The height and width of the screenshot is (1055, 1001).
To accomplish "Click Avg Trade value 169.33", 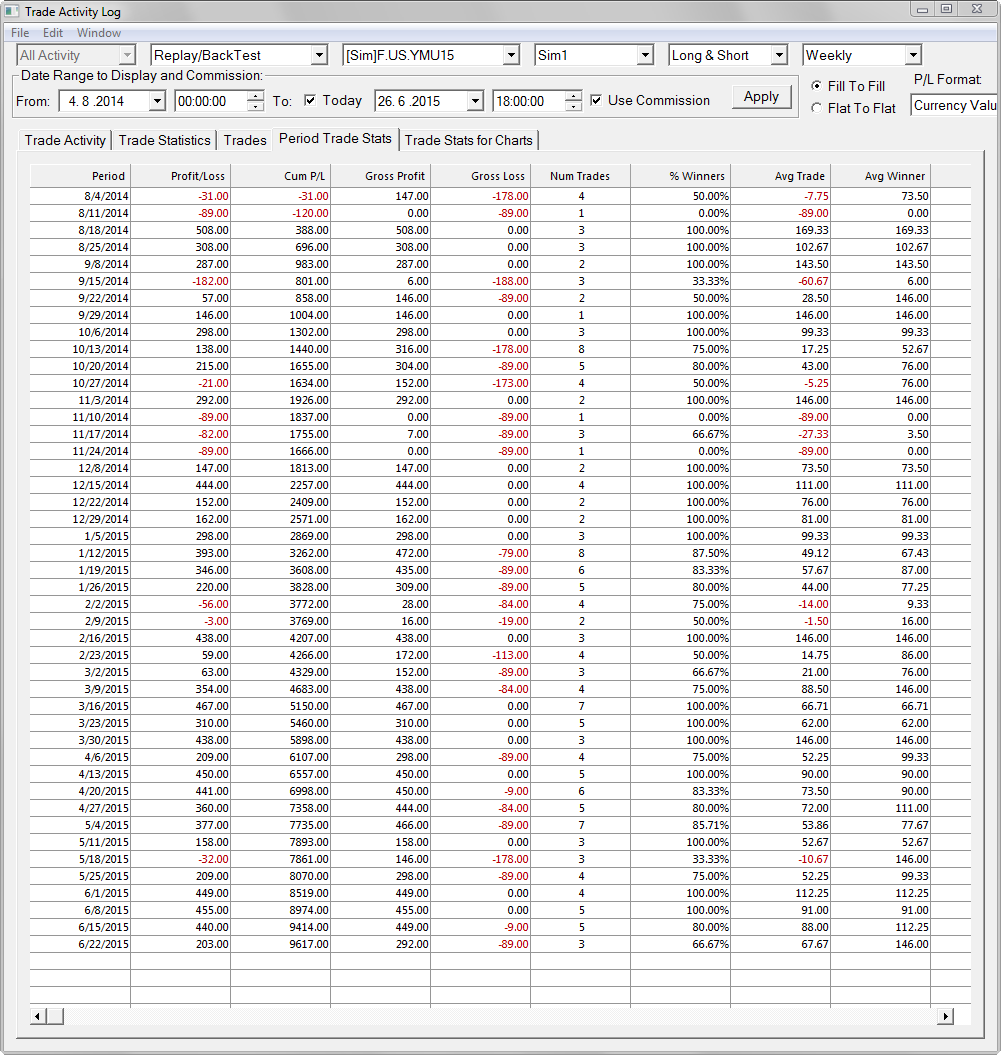I will (780, 230).
